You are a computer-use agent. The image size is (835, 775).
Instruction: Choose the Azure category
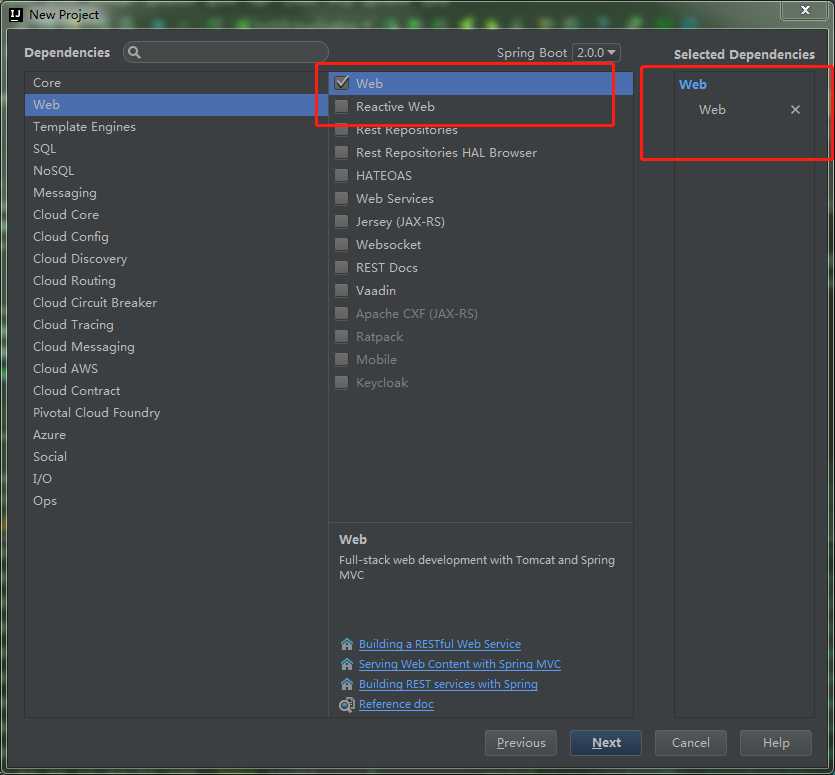[x=176, y=435]
